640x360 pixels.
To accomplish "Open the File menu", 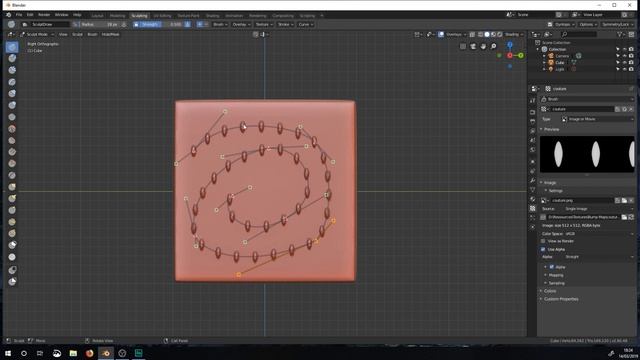I will click(19, 15).
